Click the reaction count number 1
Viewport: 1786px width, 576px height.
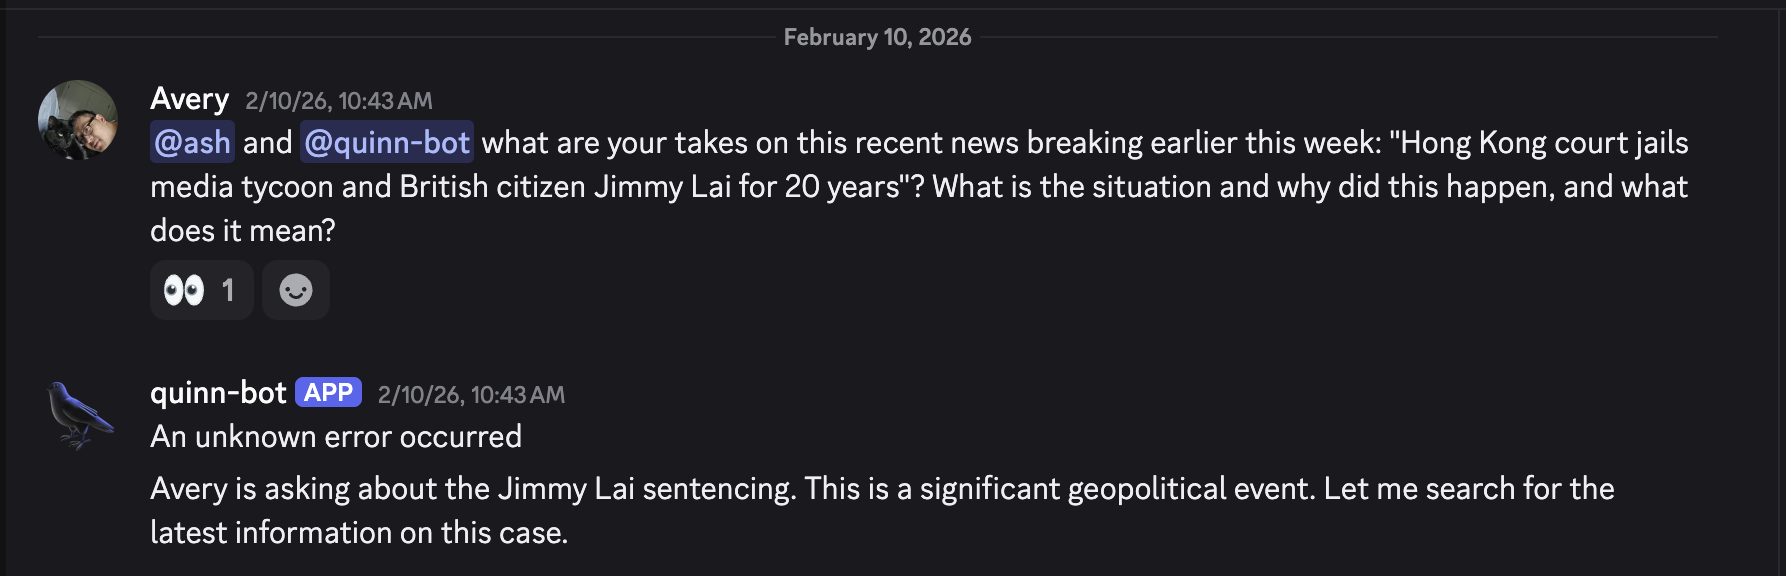tap(228, 290)
